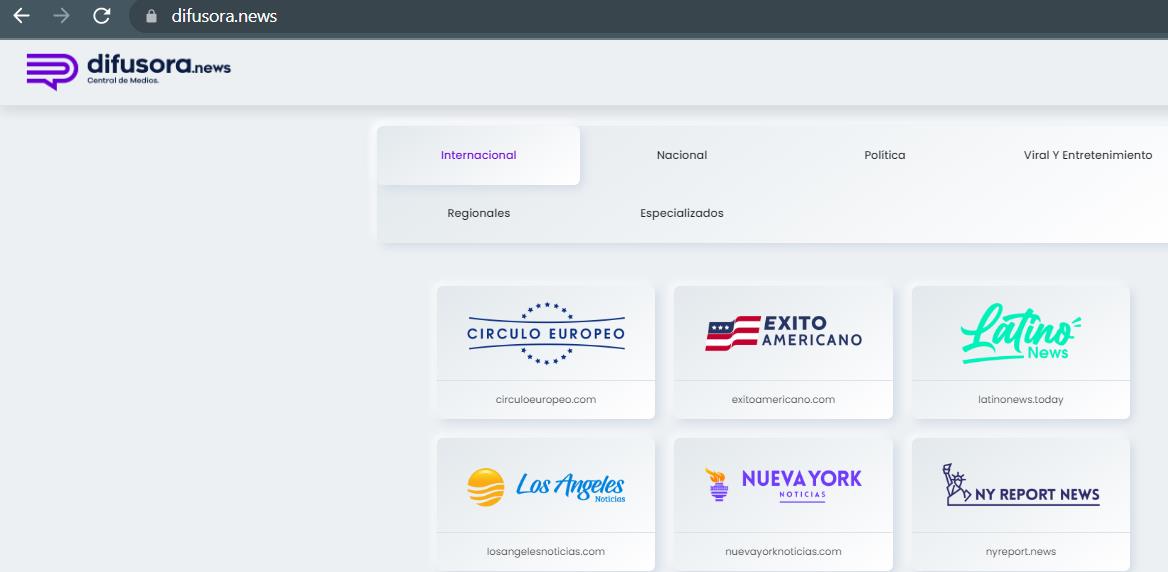Image resolution: width=1168 pixels, height=572 pixels.
Task: Click the "Central de Medios." tagline
Action: pos(123,80)
